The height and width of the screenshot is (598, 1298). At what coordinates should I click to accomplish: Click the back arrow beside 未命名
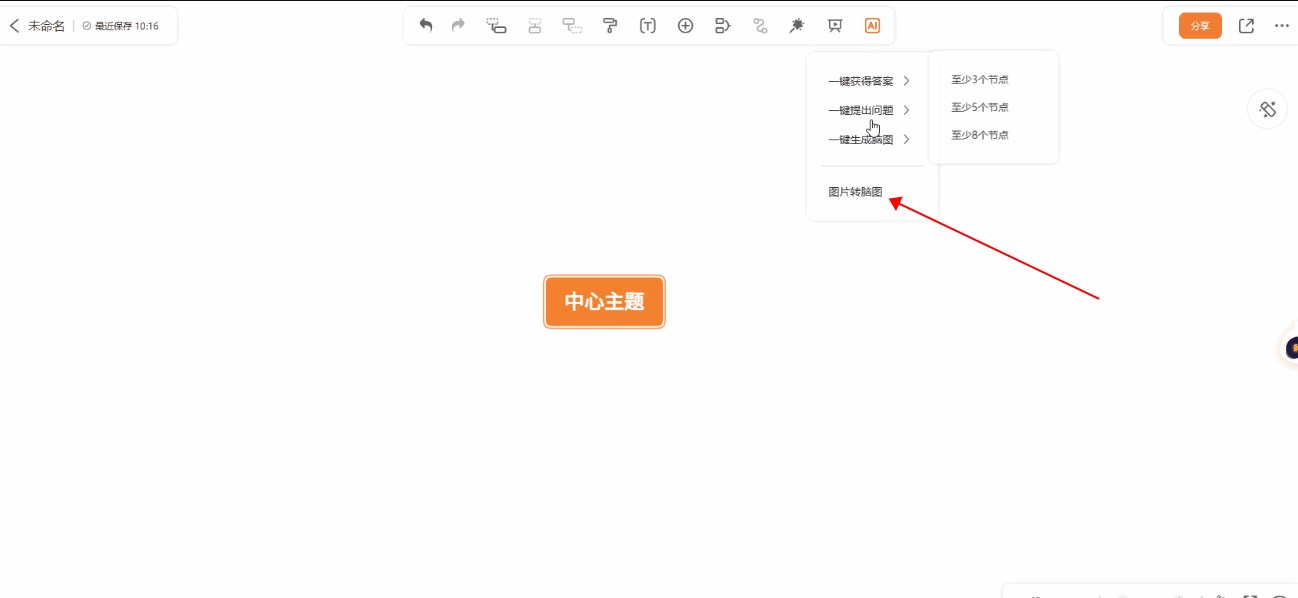tap(14, 26)
